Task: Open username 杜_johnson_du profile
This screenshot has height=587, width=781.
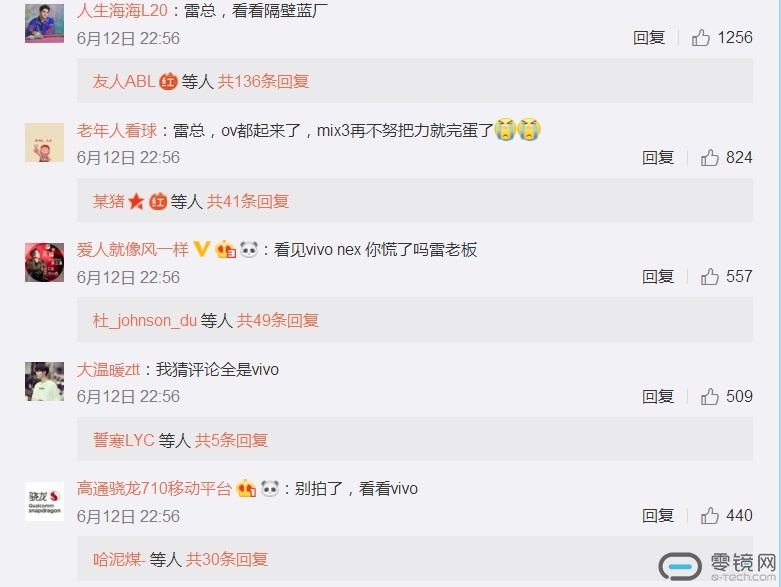Action: [x=144, y=320]
